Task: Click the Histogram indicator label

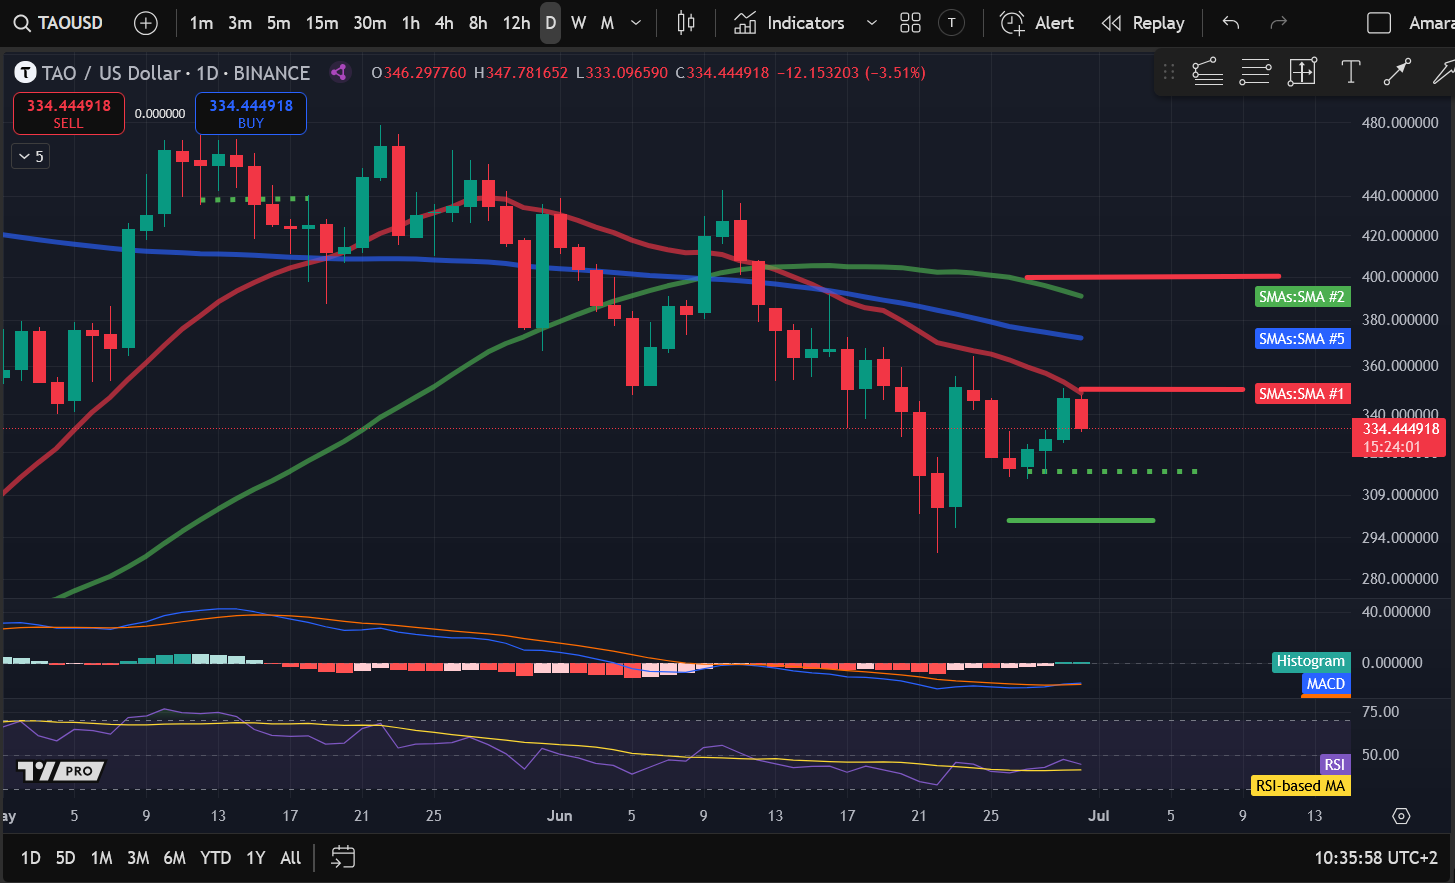Action: (x=1311, y=661)
